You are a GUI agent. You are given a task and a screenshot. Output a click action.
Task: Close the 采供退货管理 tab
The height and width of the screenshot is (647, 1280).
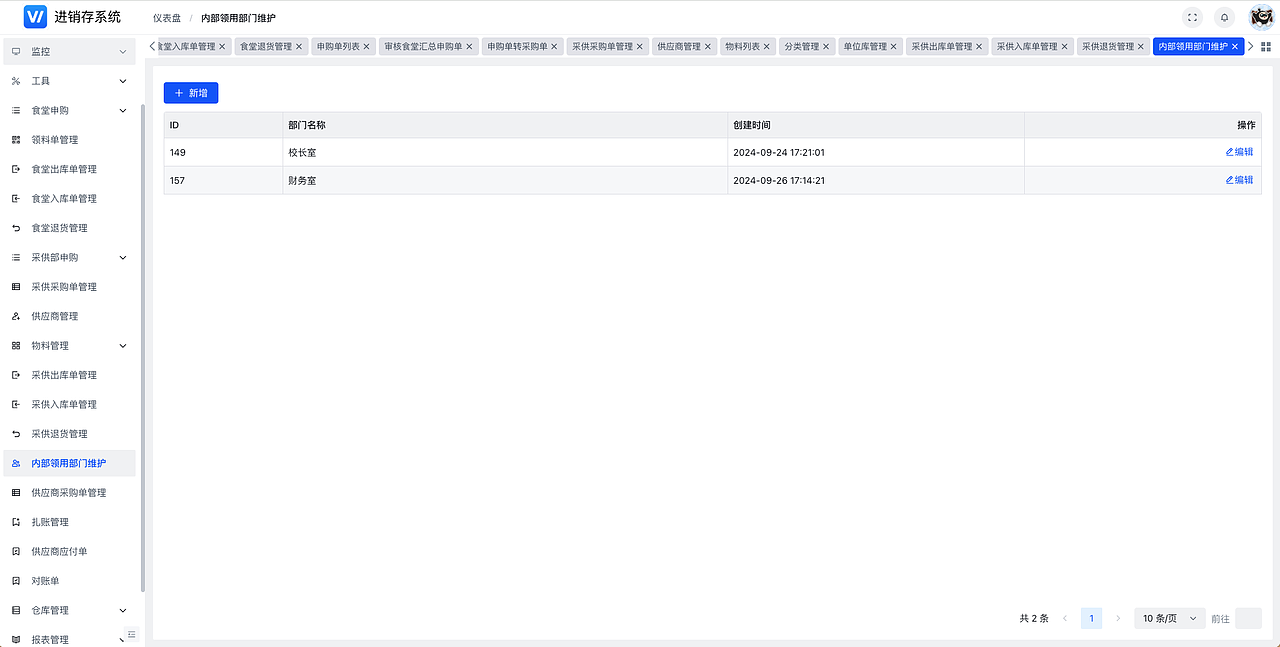click(1142, 46)
